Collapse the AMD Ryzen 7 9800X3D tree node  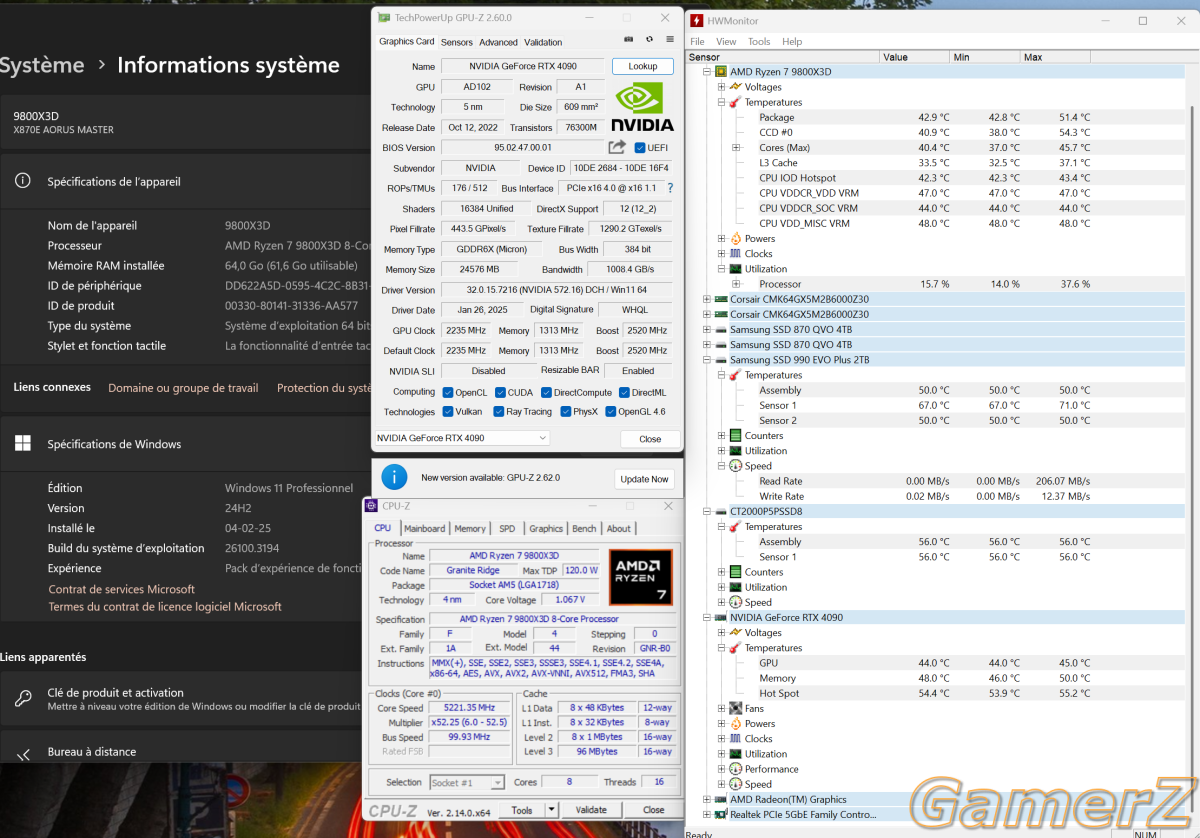707,72
